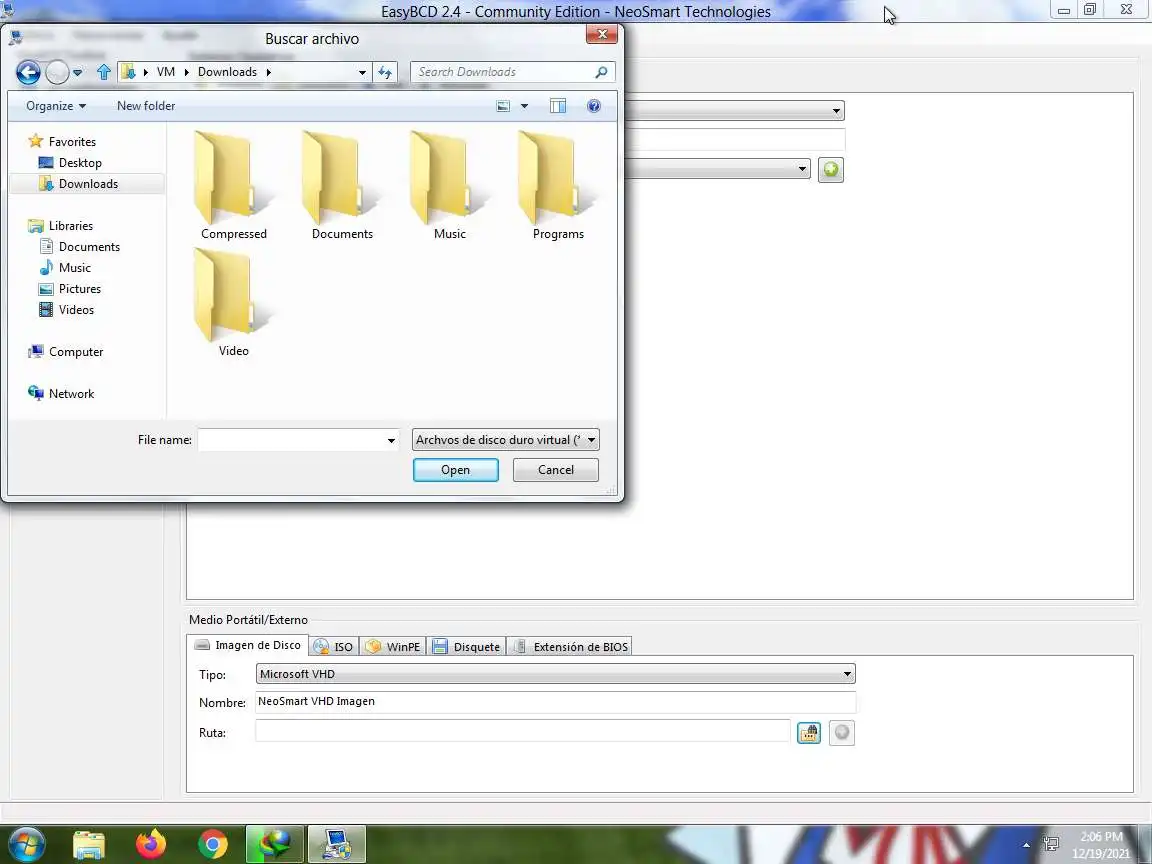The width and height of the screenshot is (1152, 864).
Task: Click the browse file icon next to Ruta
Action: tap(809, 732)
